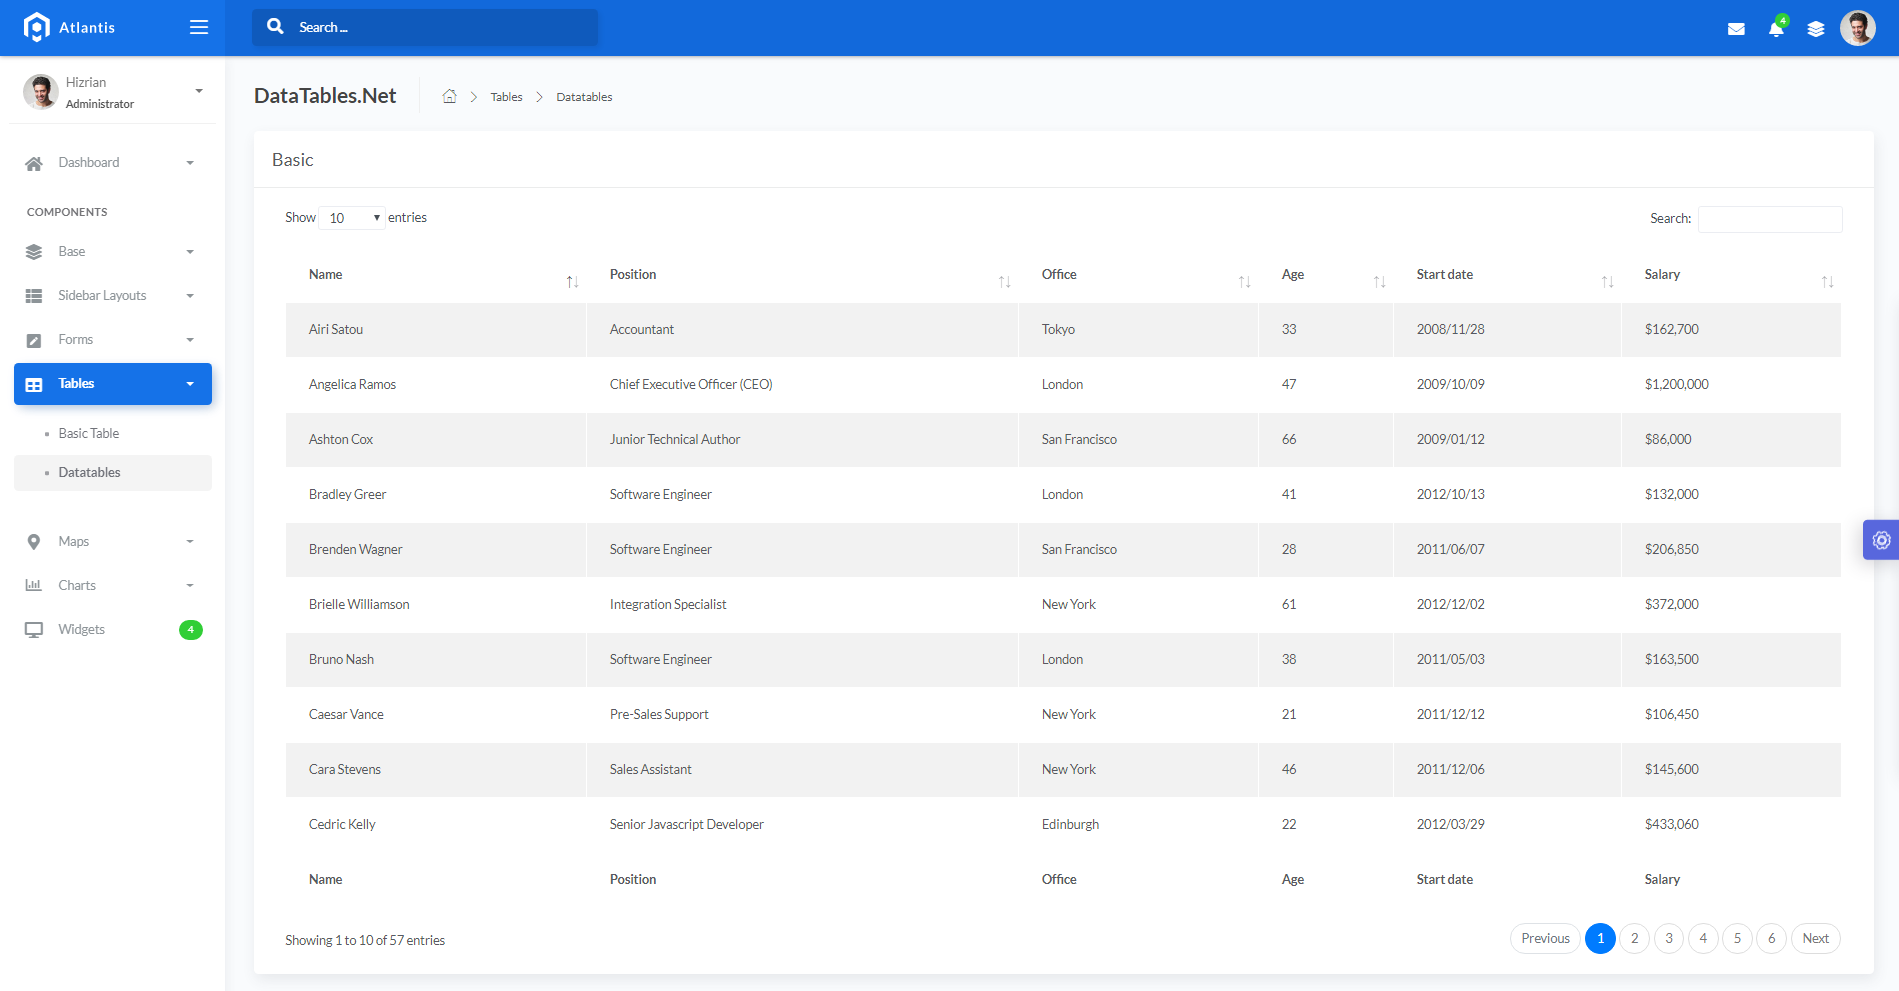Open the Basic Table menu item
This screenshot has height=991, width=1899.
[x=89, y=434]
